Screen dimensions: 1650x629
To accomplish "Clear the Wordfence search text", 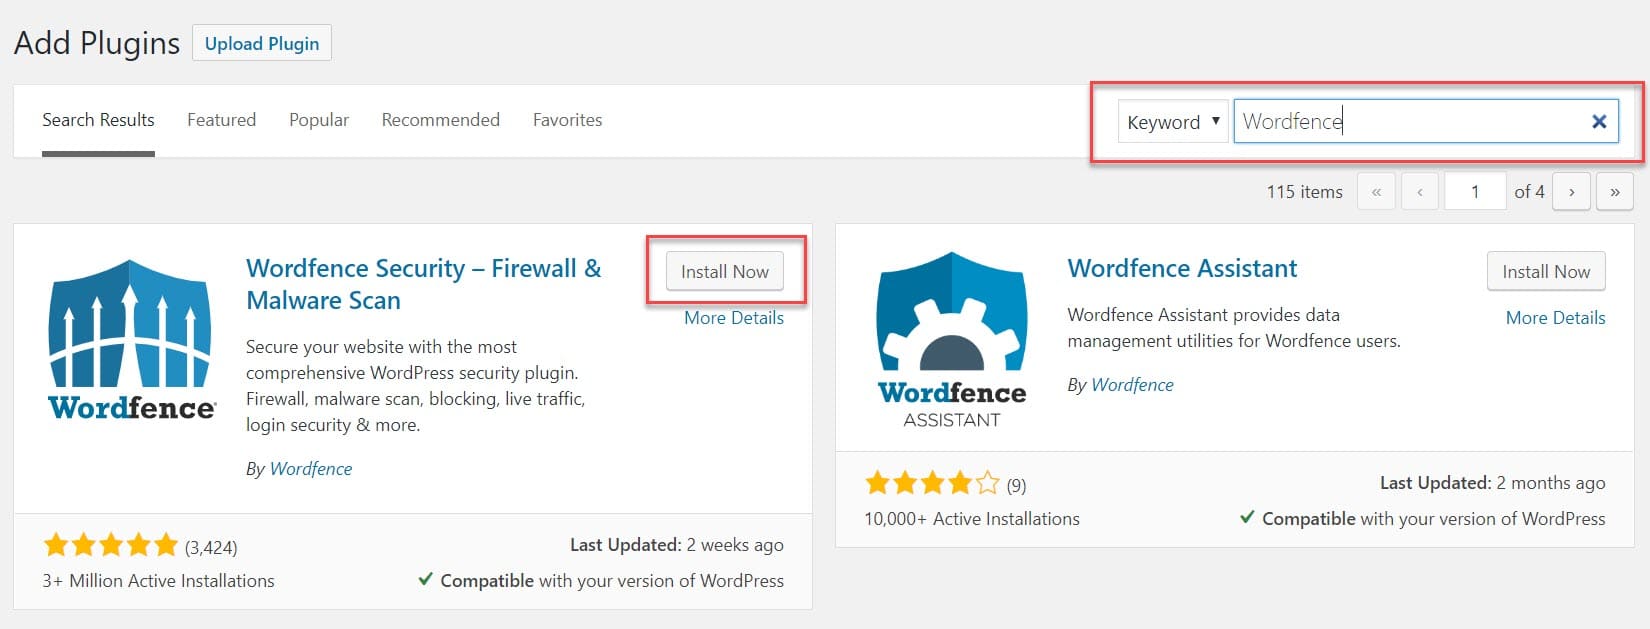I will click(x=1599, y=121).
